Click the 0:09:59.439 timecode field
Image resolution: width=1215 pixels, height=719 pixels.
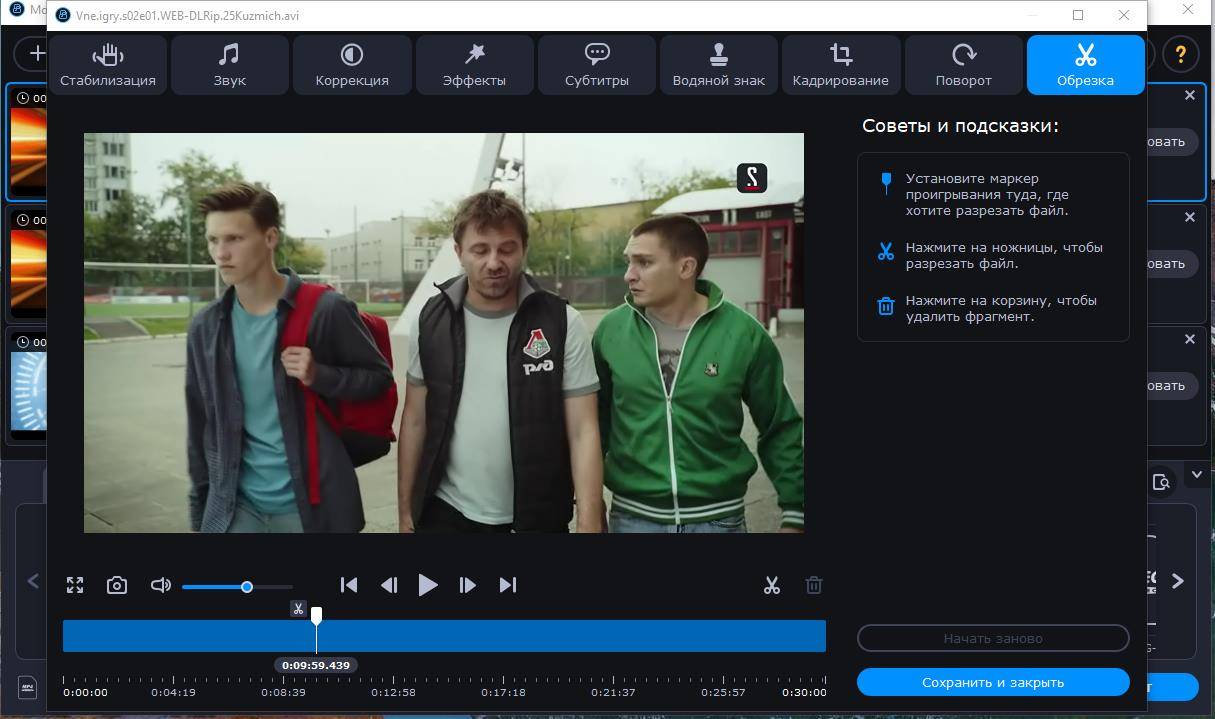(x=316, y=665)
